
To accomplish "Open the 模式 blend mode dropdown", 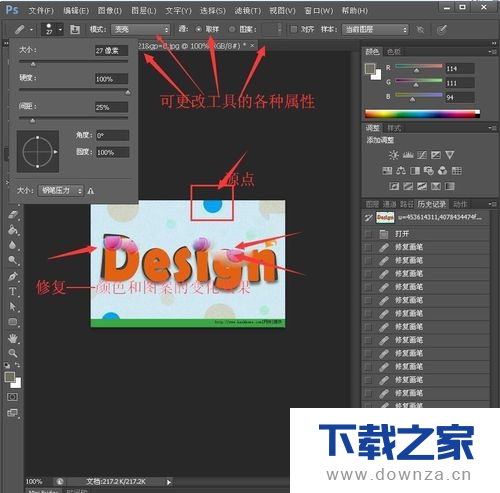I will pos(140,30).
